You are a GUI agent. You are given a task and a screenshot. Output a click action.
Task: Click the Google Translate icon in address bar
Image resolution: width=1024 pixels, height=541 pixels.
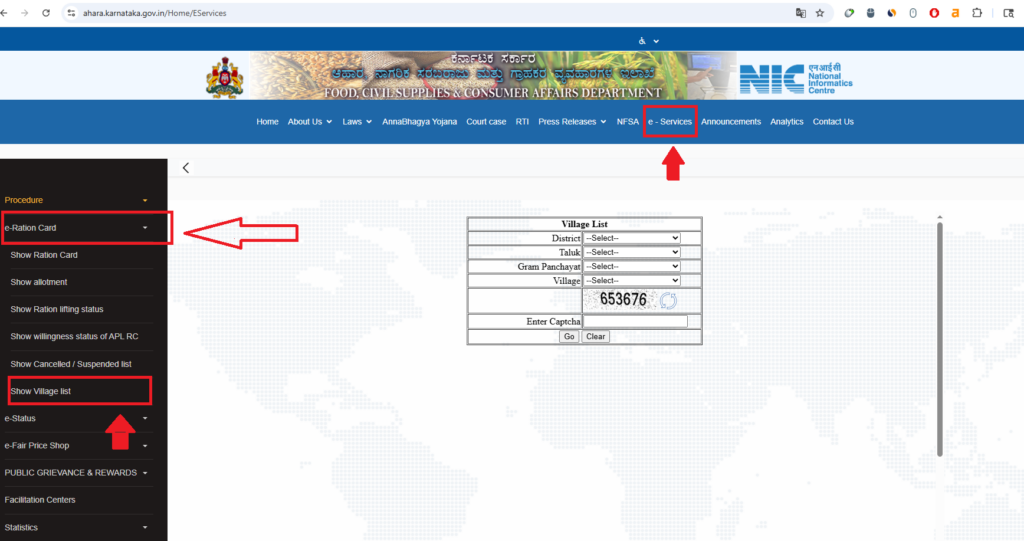pyautogui.click(x=800, y=13)
